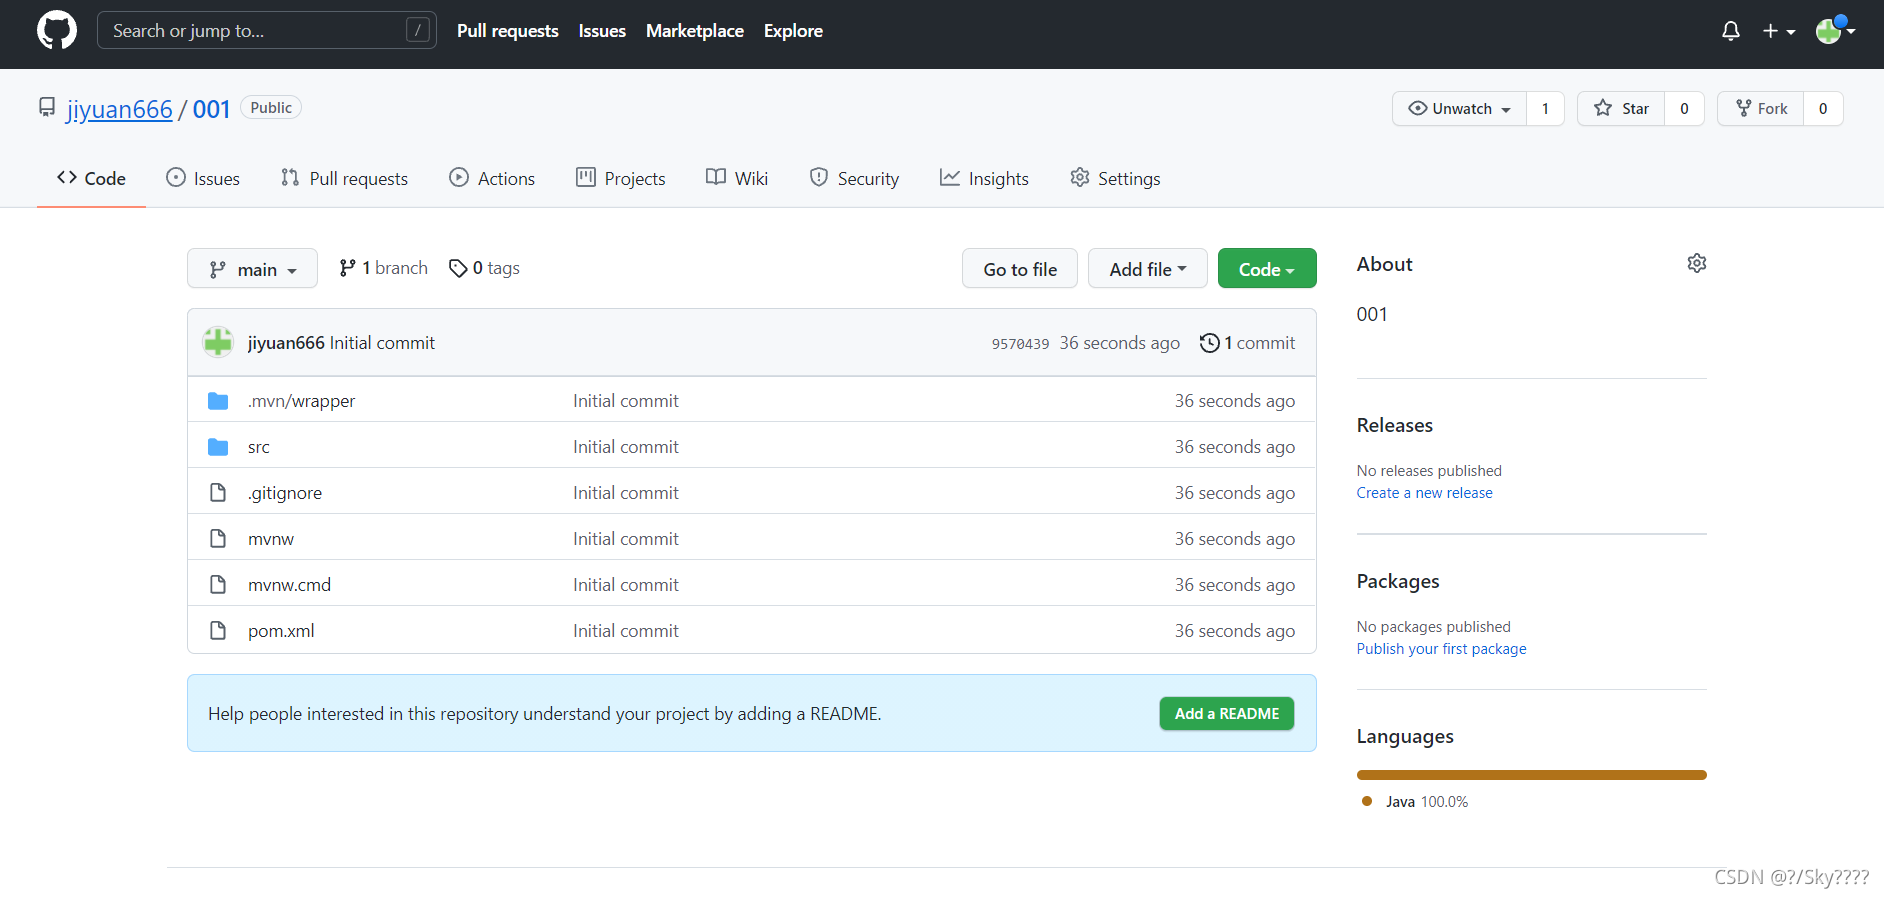
Task: Open Marketplace in top navigation
Action: click(x=695, y=31)
